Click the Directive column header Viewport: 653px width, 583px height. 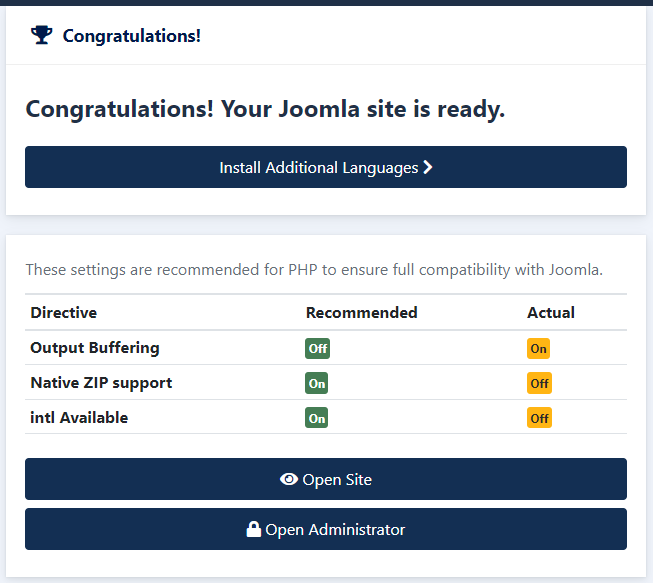click(x=64, y=313)
